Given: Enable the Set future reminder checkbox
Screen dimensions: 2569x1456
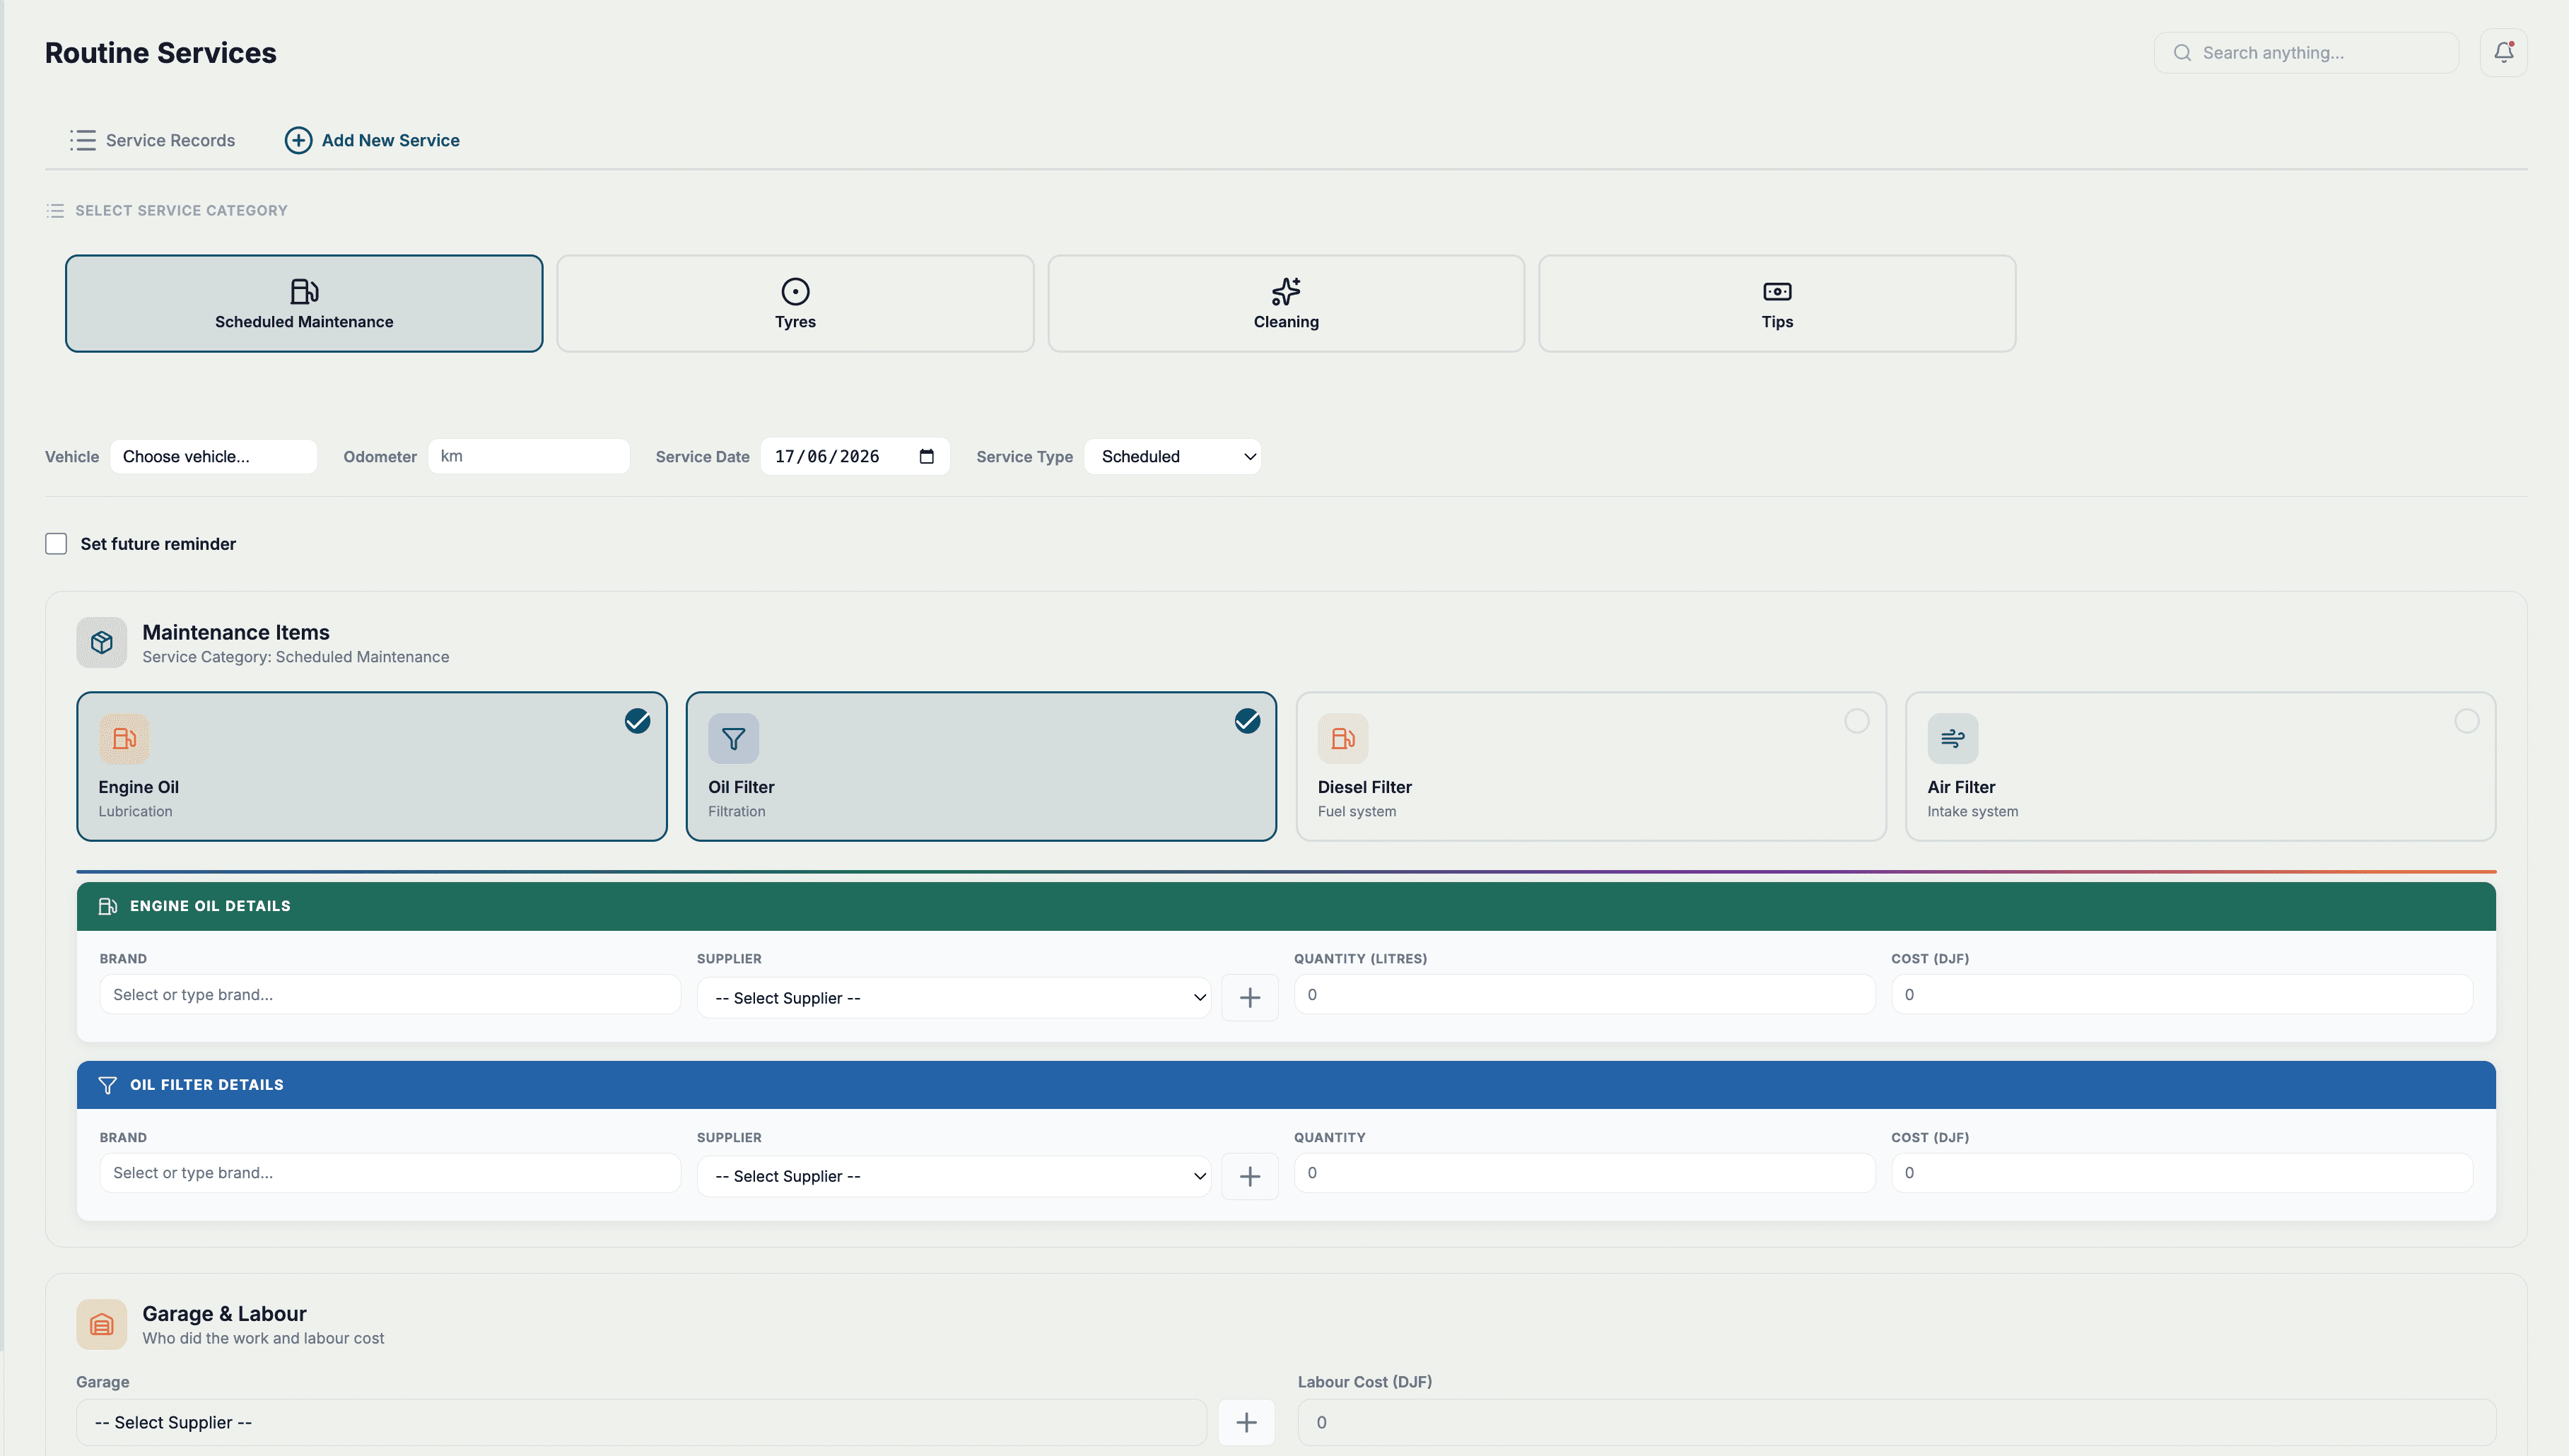Looking at the screenshot, I should 56,544.
